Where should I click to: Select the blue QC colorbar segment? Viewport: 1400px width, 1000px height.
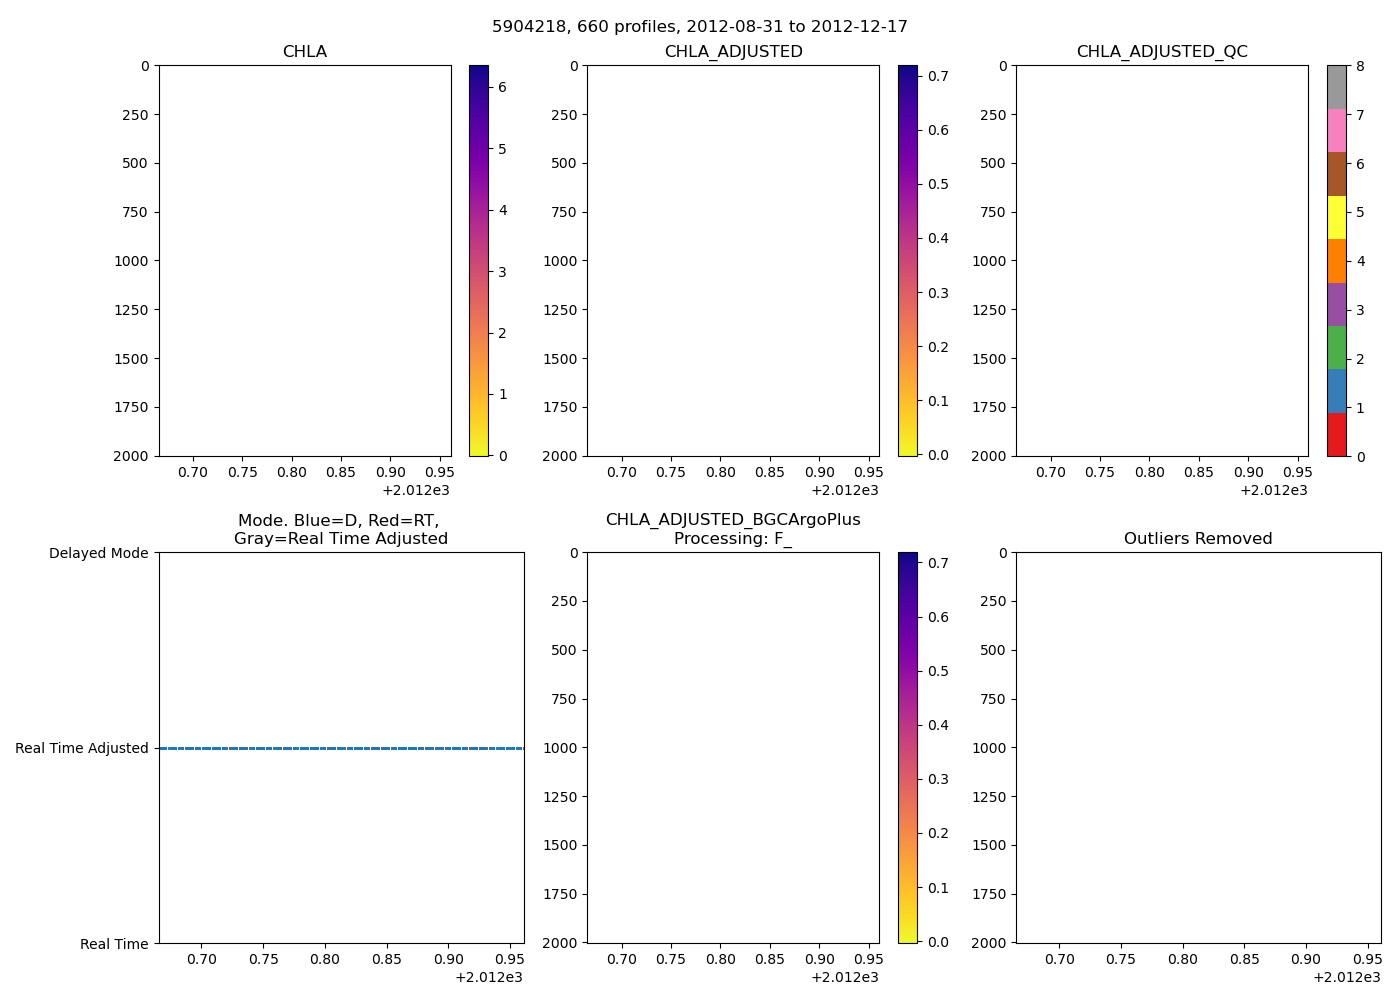tap(1336, 391)
